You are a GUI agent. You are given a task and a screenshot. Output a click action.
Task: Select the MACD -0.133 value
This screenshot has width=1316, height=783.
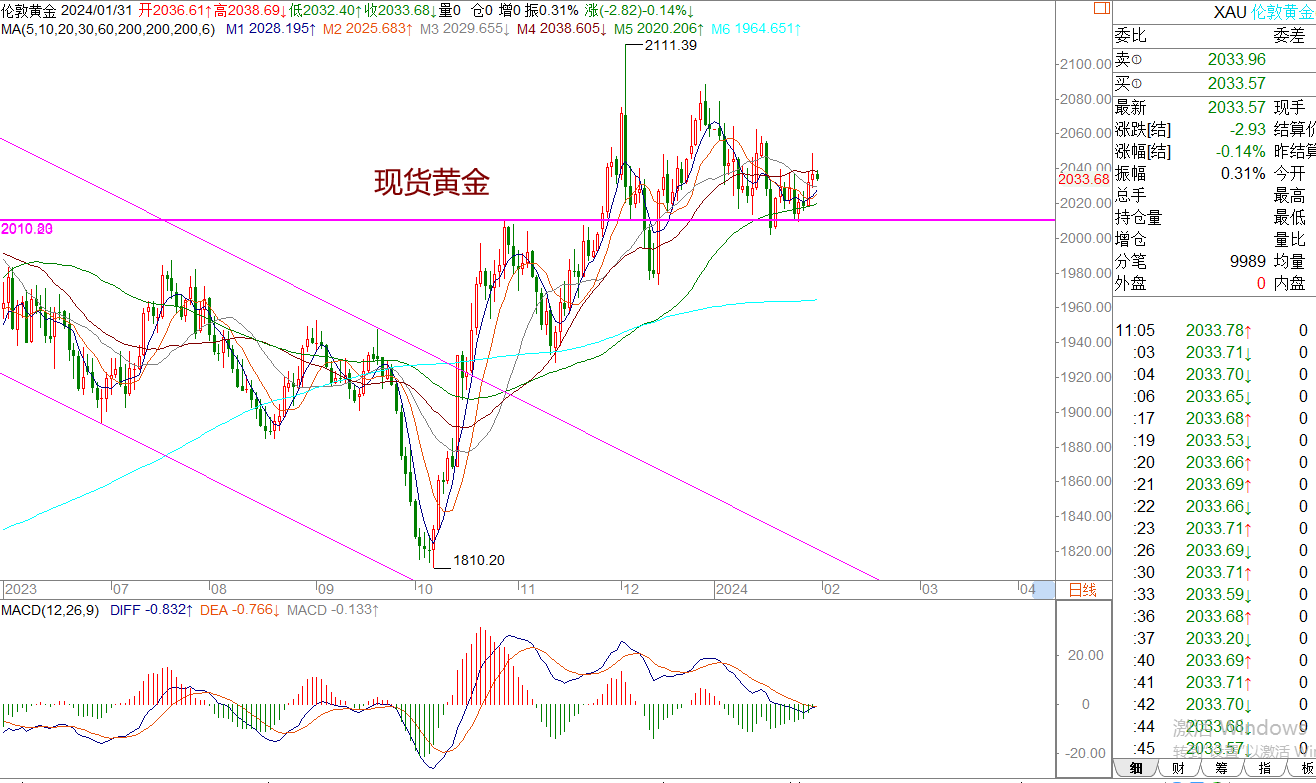click(333, 609)
